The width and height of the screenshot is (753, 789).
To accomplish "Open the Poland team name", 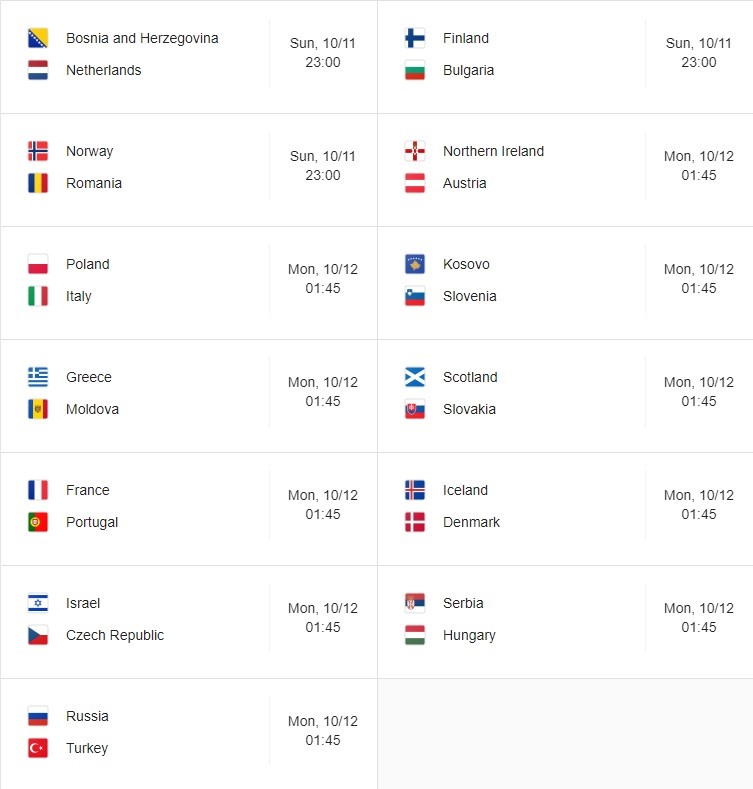I will pyautogui.click(x=88, y=264).
